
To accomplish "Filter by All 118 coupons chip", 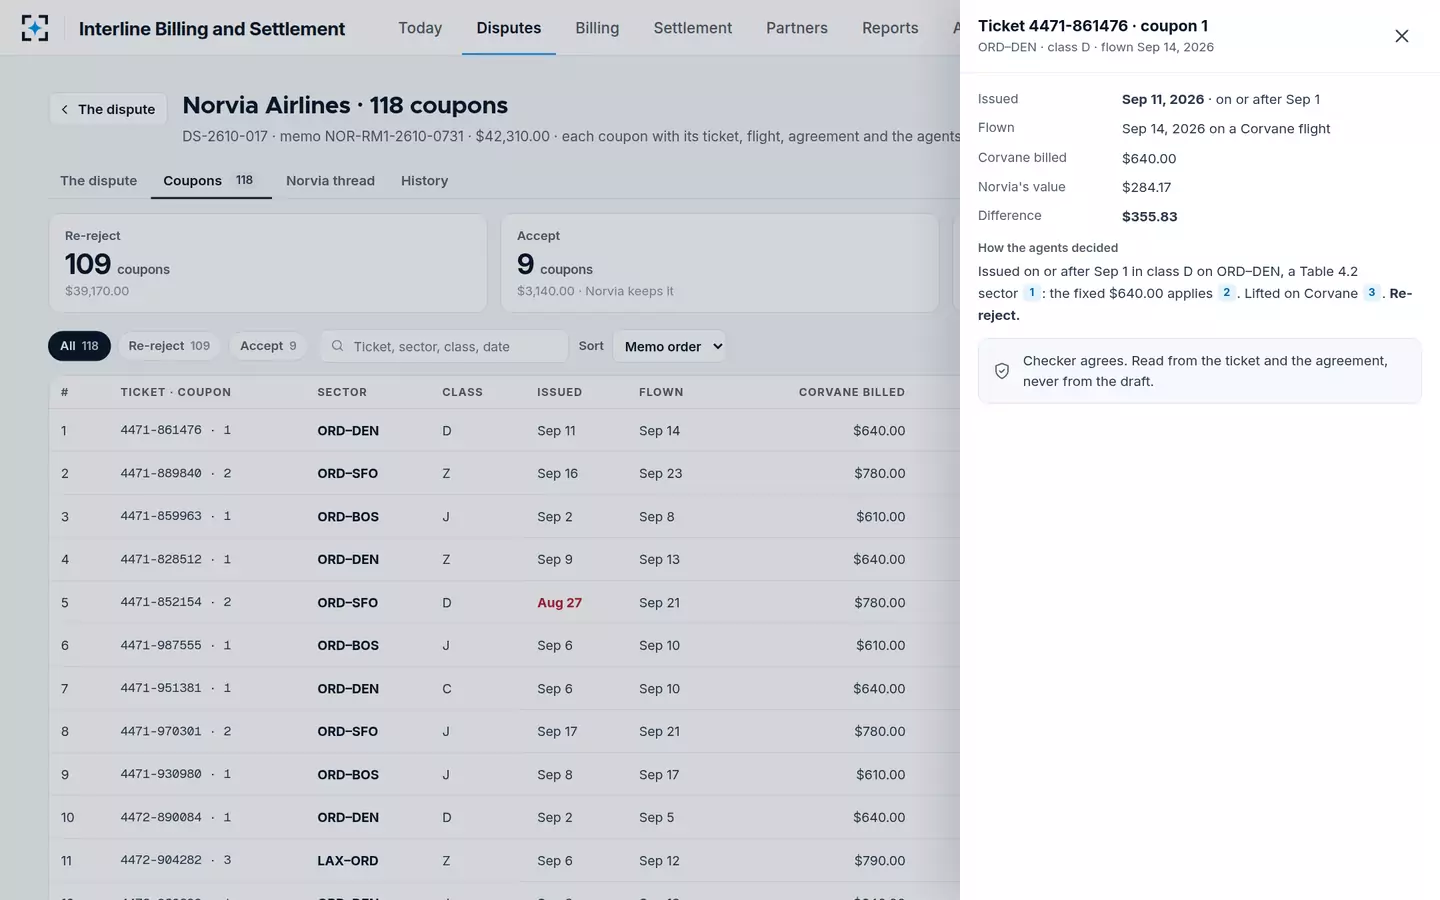I will 79,346.
